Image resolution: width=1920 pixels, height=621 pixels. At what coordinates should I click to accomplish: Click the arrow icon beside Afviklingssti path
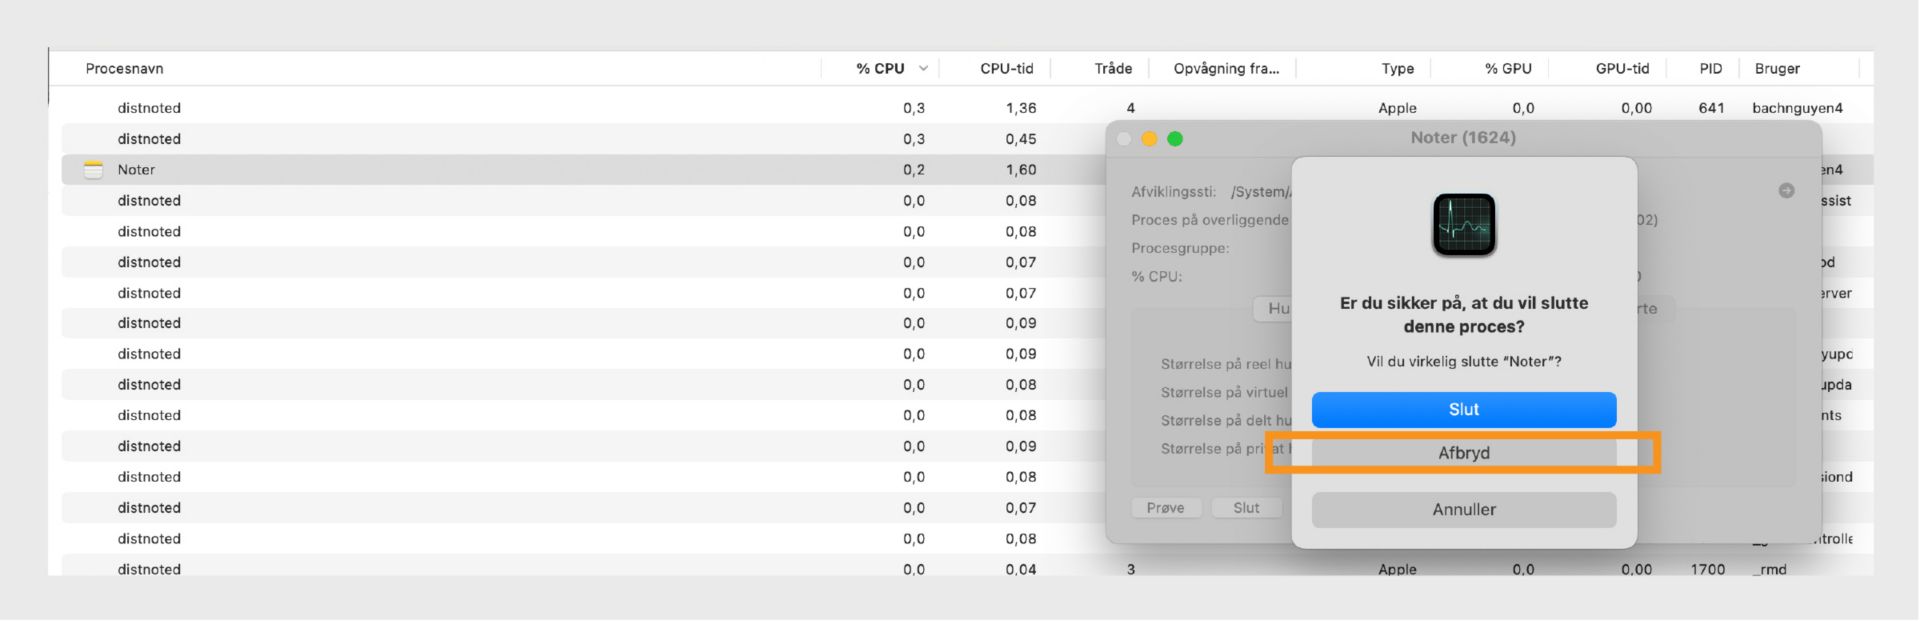[1786, 191]
